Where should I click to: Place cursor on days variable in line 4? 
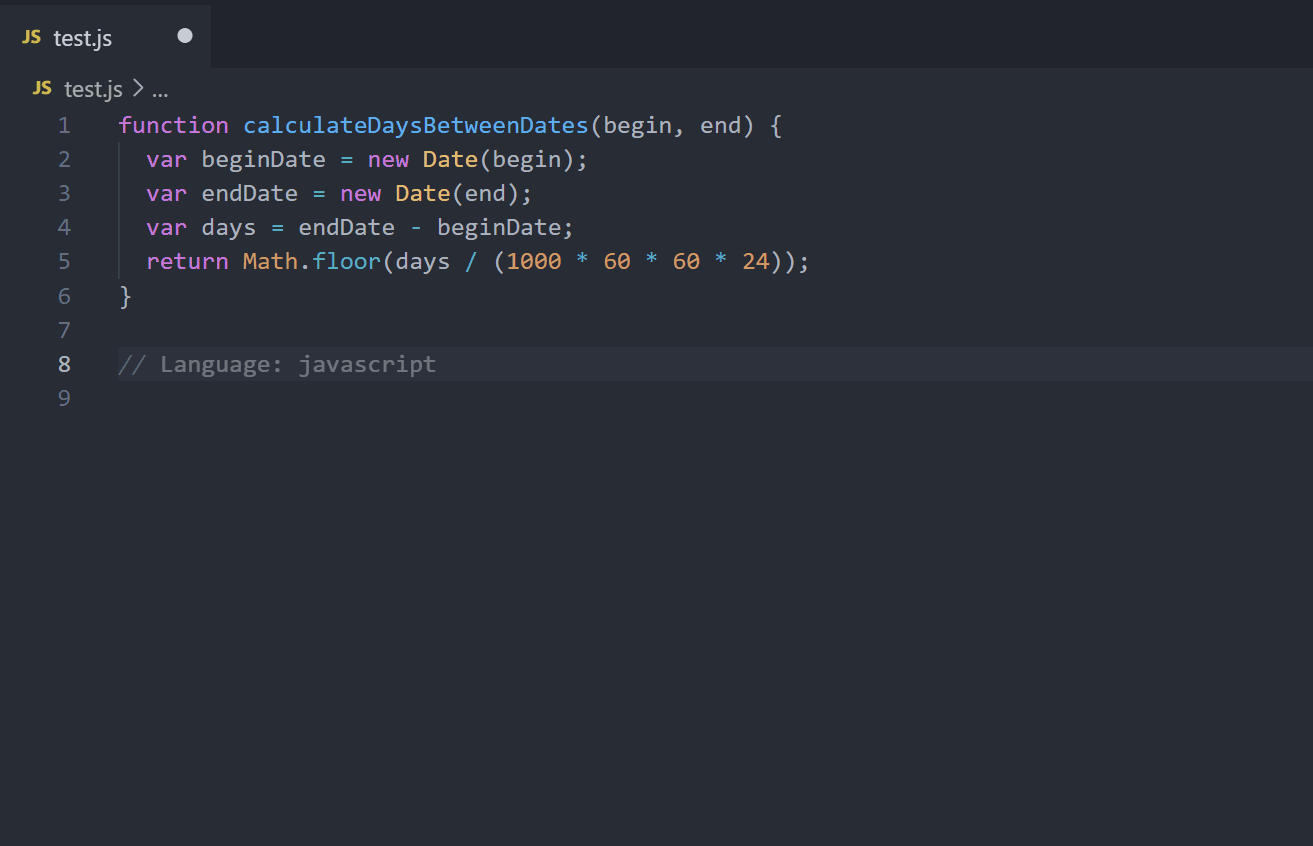coord(229,228)
